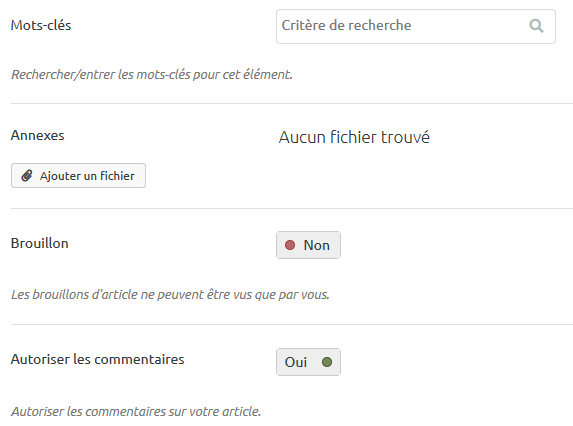This screenshot has width=573, height=426.
Task: Focus the Critère de recherche keyword field
Action: 416,26
